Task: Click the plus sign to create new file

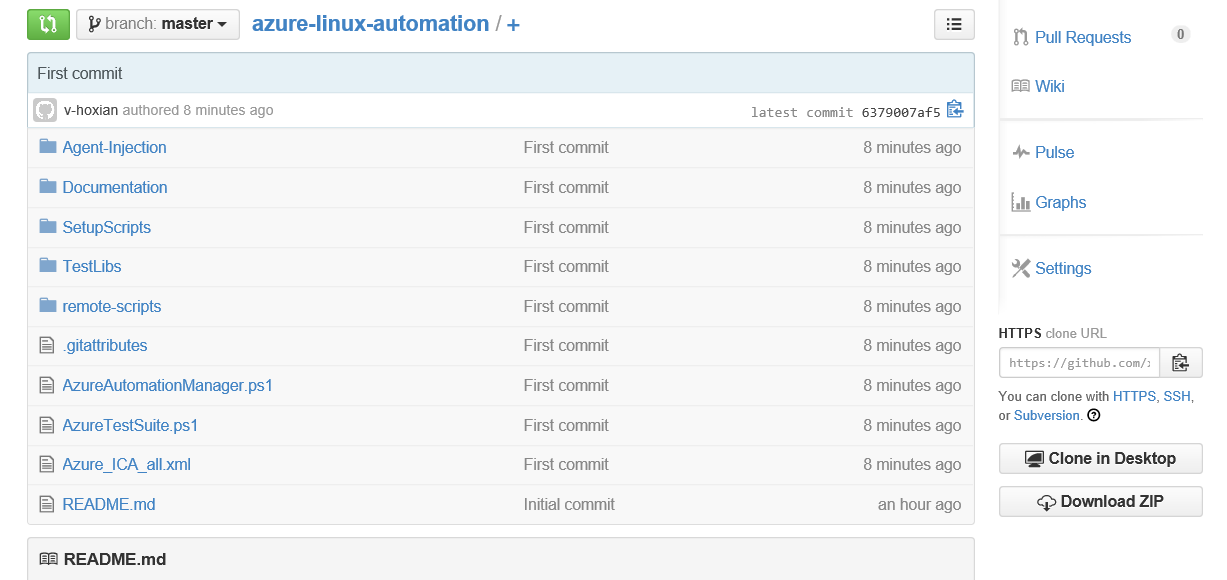Action: (x=513, y=24)
